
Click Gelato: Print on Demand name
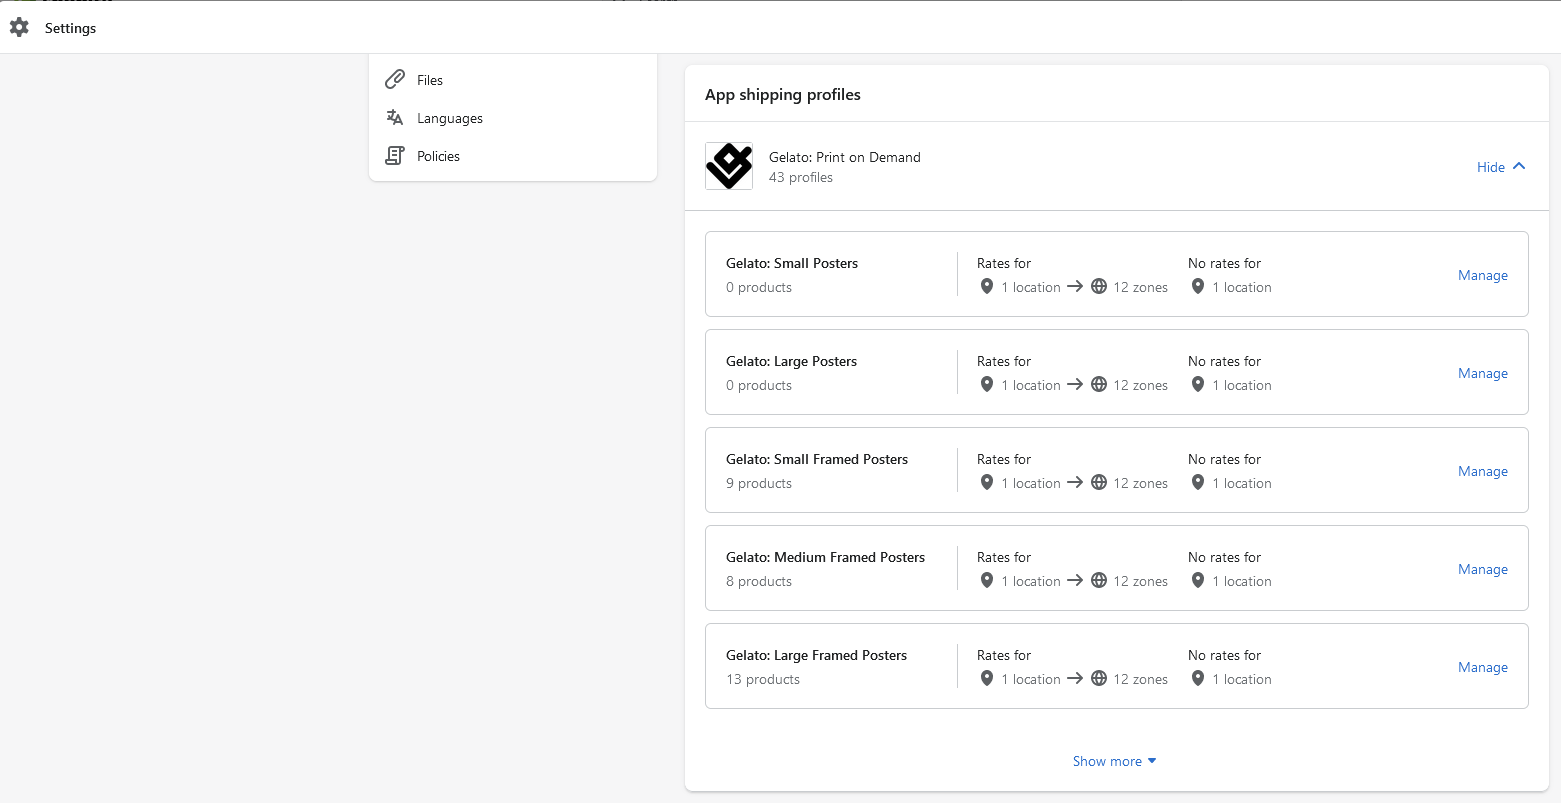(845, 157)
